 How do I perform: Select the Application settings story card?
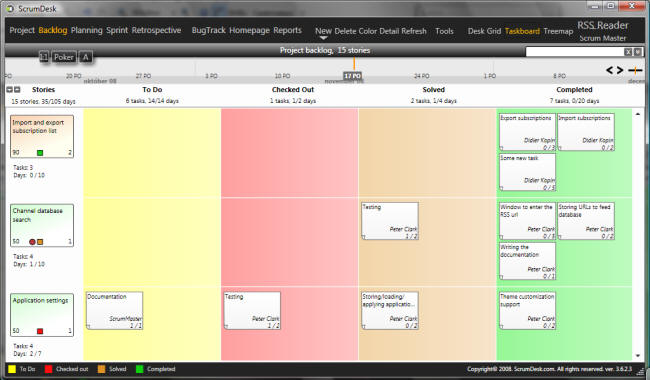tap(42, 315)
